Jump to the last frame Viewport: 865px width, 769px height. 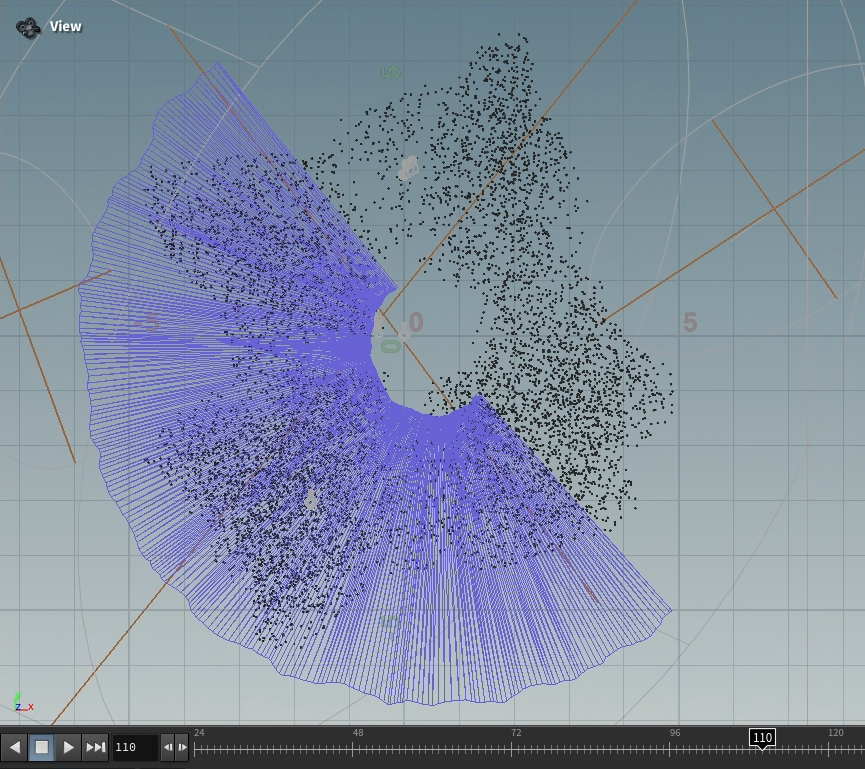[x=95, y=747]
